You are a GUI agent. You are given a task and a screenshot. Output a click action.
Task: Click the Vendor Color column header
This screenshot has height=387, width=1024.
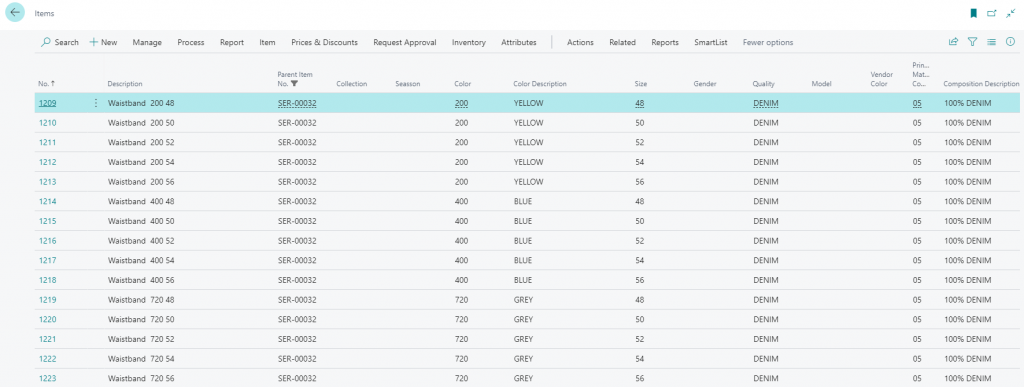pyautogui.click(x=882, y=80)
